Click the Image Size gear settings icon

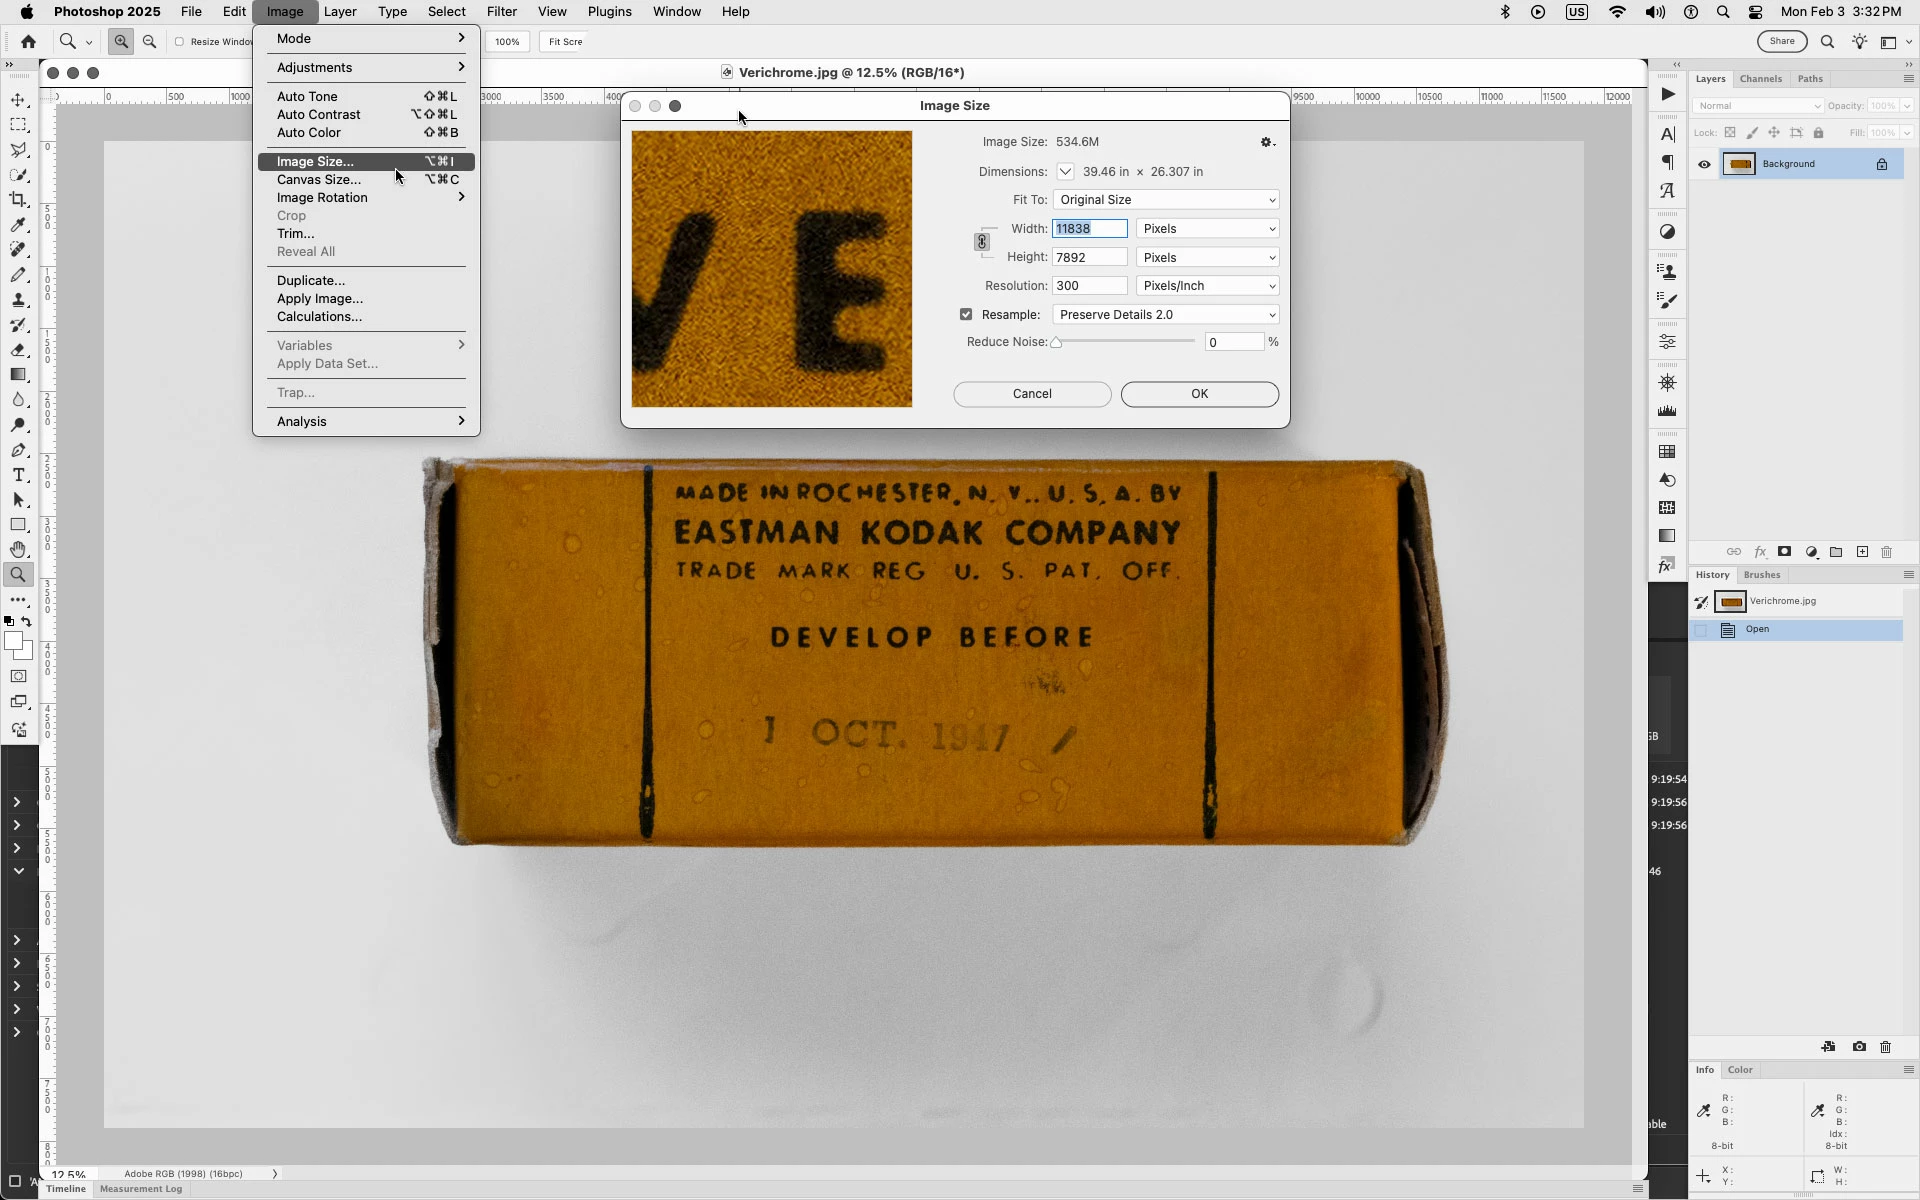tap(1267, 143)
